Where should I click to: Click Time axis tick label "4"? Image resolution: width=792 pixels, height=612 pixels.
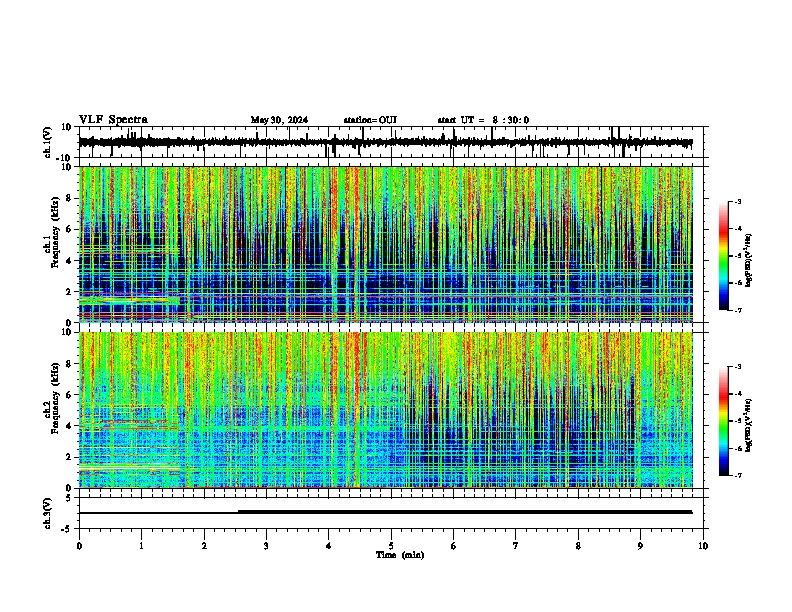point(329,546)
